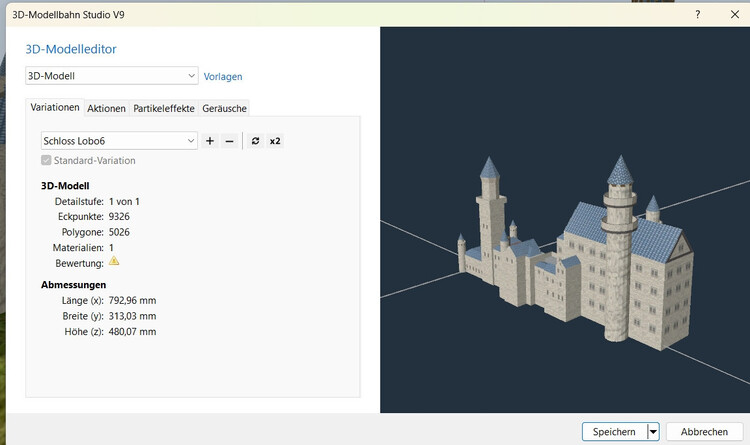Viewport: 750px width, 445px height.
Task: Open the Schloss Lobo6 variation dropdown
Action: tap(119, 141)
